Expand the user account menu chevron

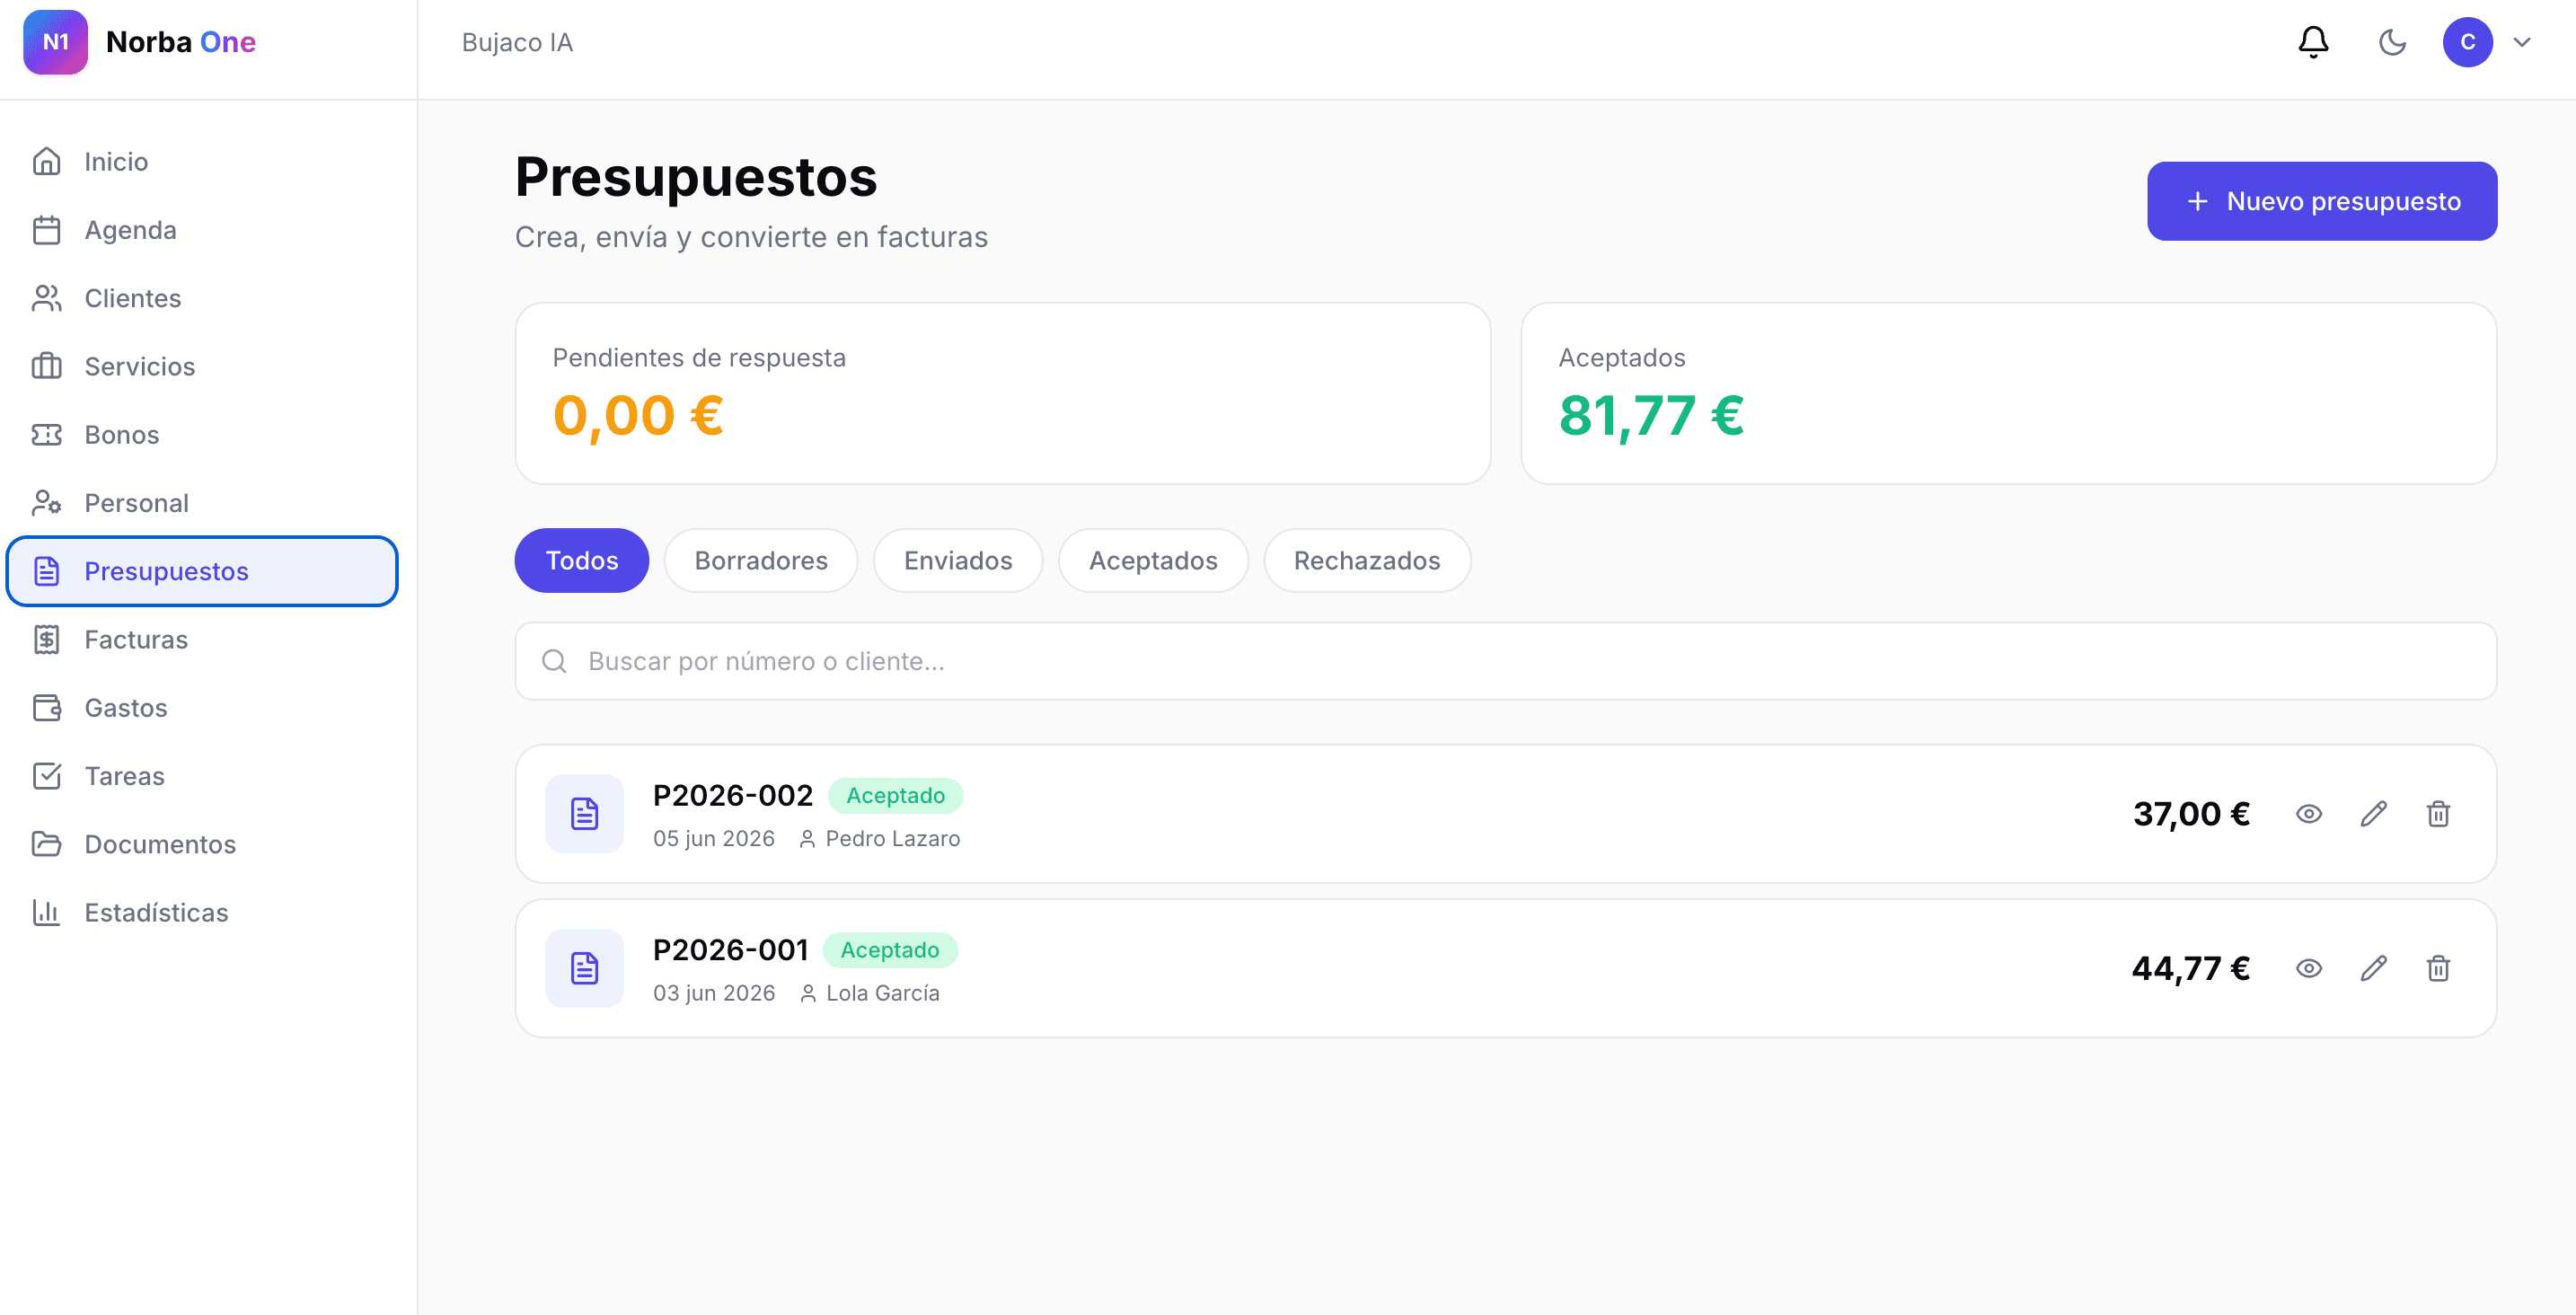click(2522, 42)
